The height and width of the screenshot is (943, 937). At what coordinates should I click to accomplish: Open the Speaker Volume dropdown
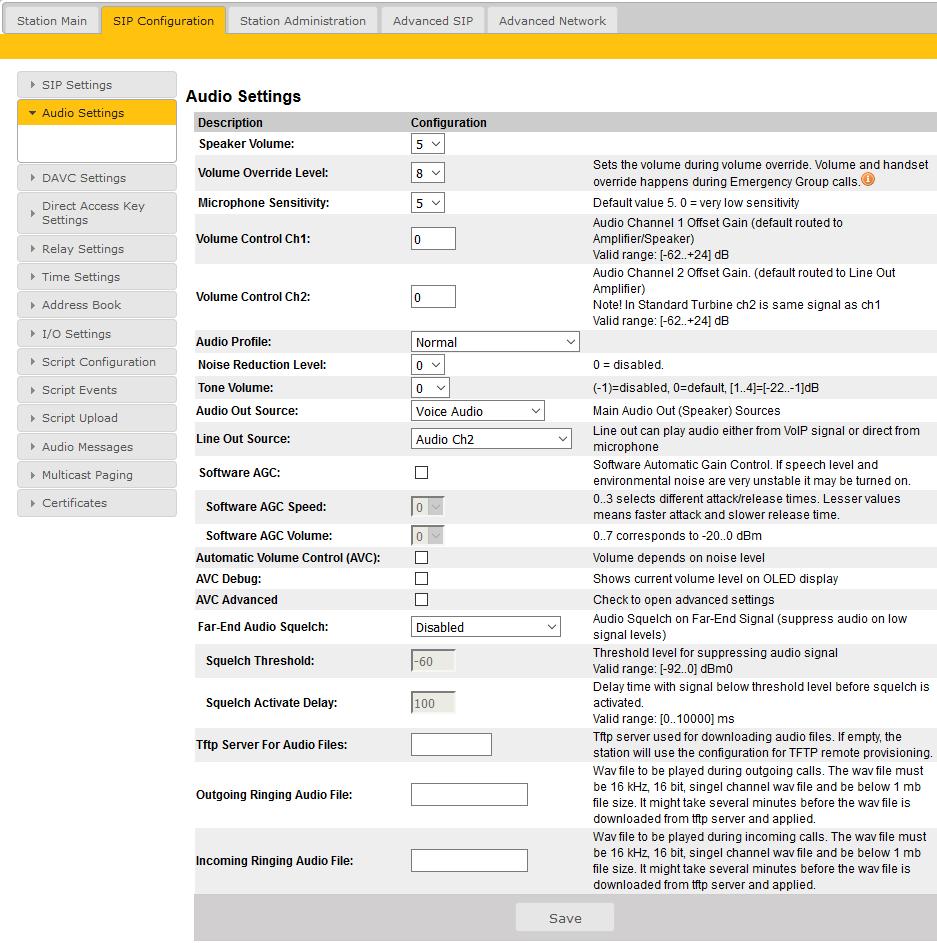[x=428, y=144]
